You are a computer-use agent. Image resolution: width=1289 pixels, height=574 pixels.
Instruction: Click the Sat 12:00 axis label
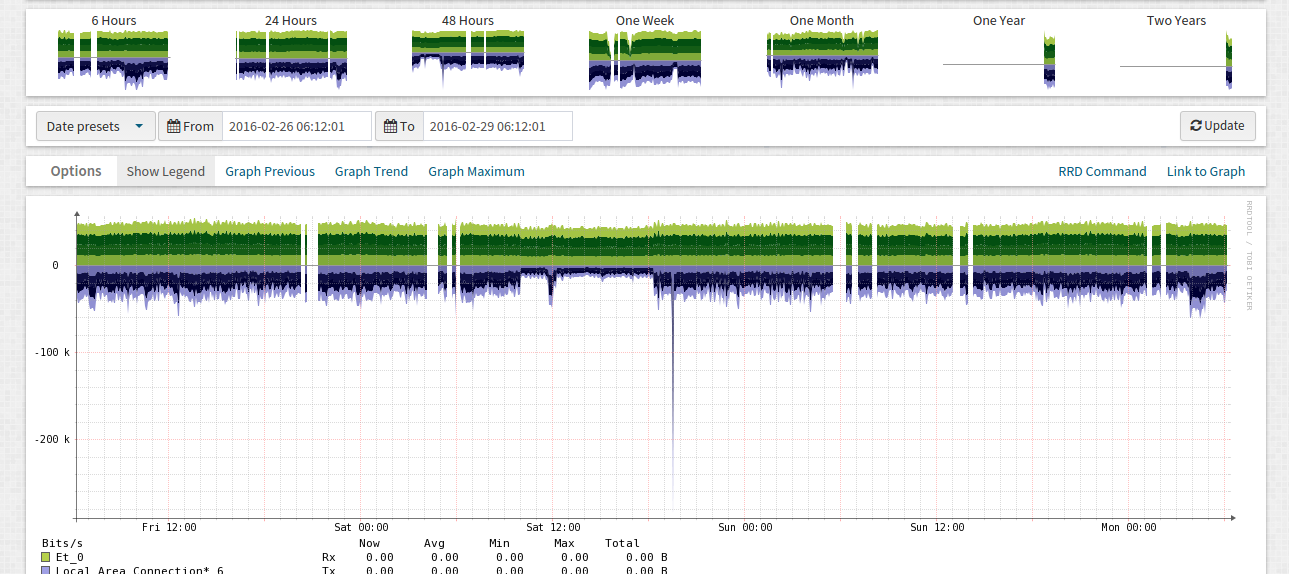pos(553,527)
